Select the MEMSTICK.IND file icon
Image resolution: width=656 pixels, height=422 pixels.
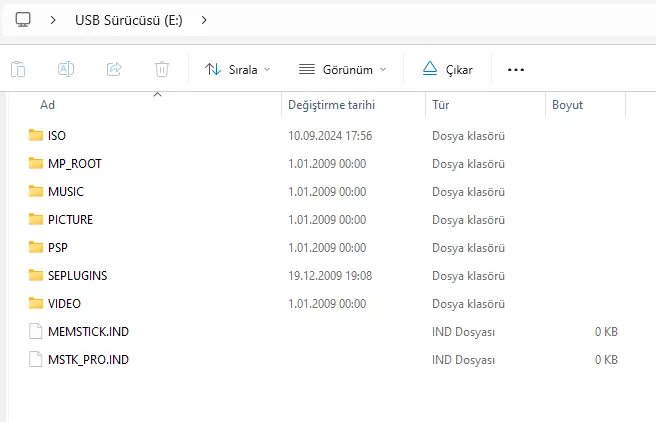click(36, 331)
